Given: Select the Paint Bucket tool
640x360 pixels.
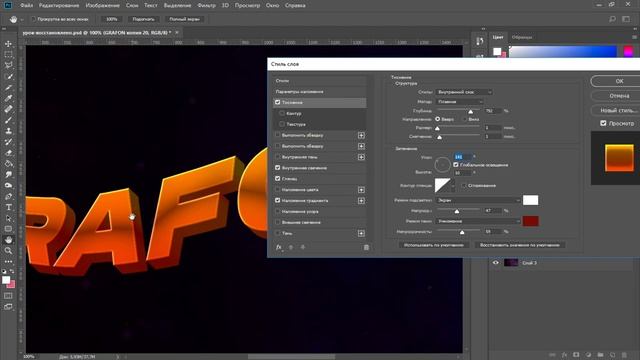Looking at the screenshot, I should (x=8, y=164).
